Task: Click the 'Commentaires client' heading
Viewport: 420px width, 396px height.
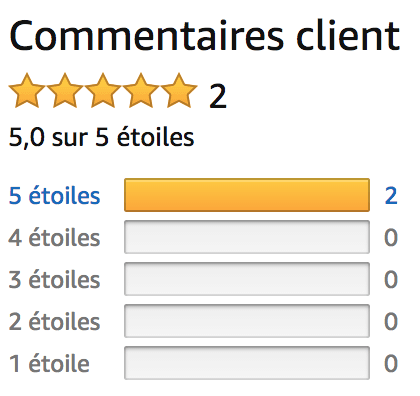Action: coord(204,35)
